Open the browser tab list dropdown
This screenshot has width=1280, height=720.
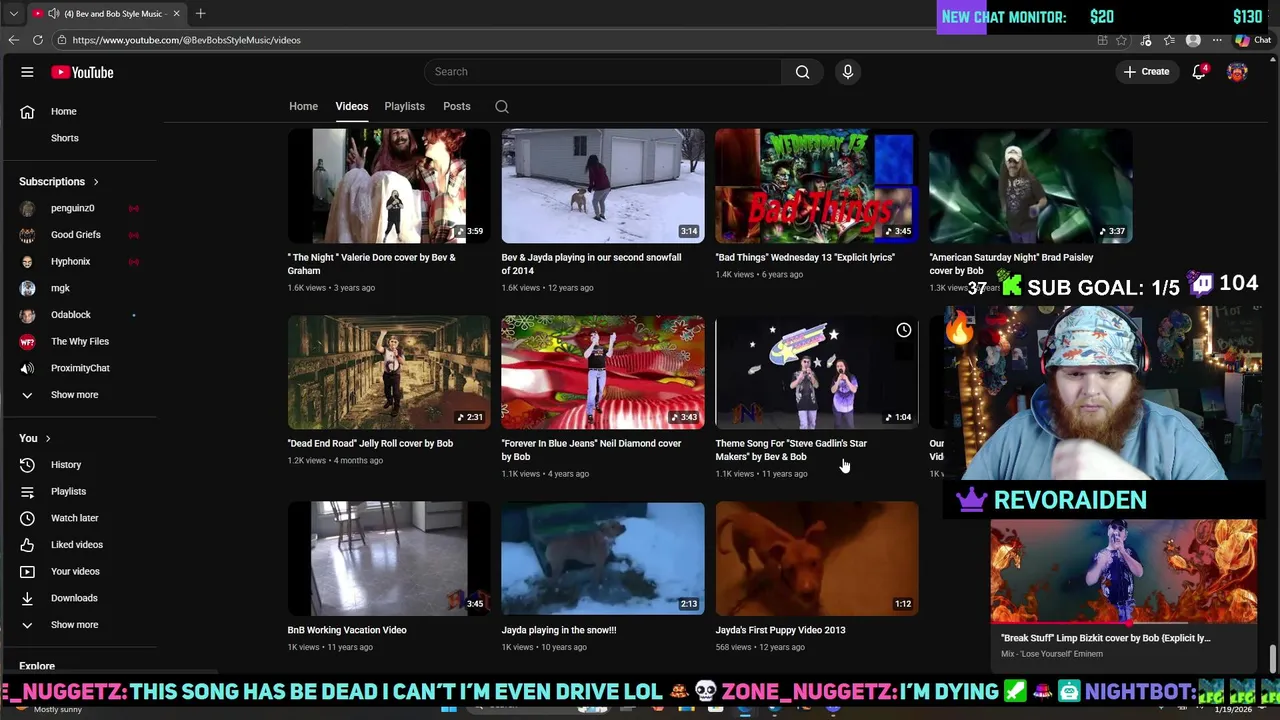point(13,13)
